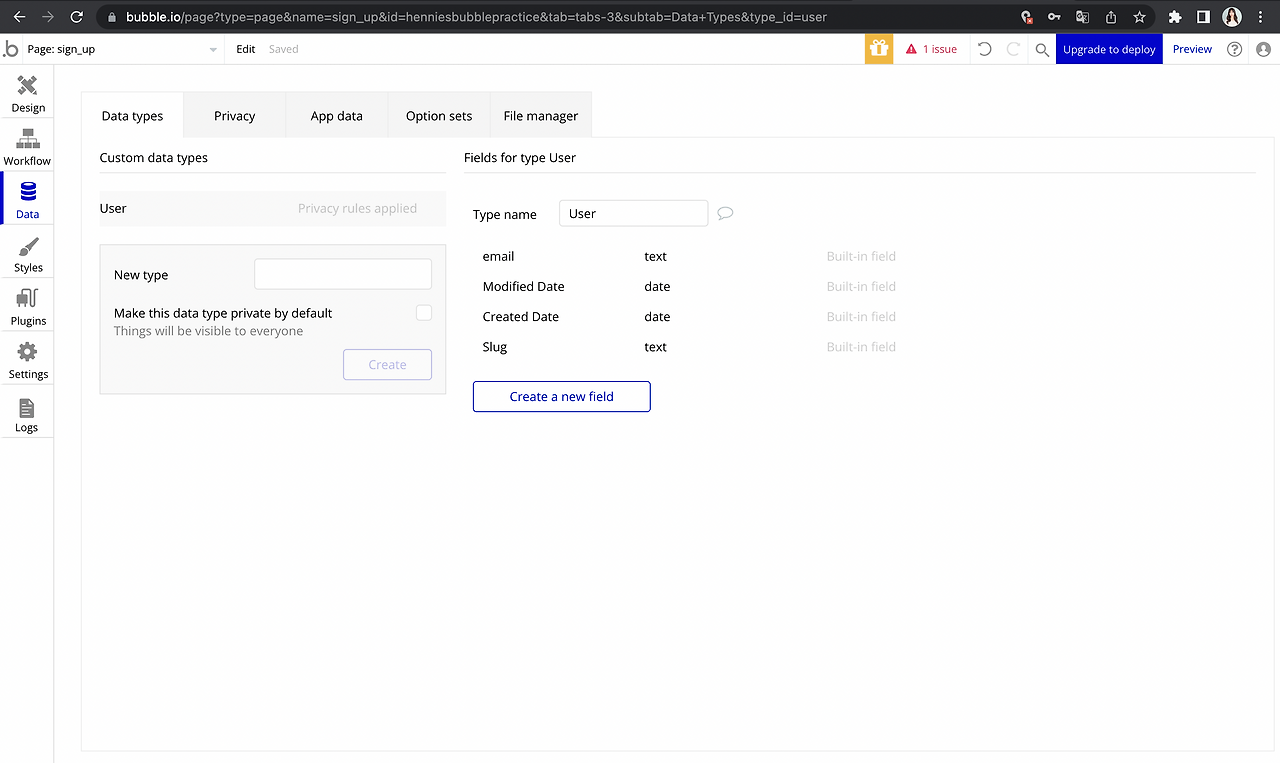The height and width of the screenshot is (763, 1280).
Task: Select the User data type row
Action: pos(273,208)
